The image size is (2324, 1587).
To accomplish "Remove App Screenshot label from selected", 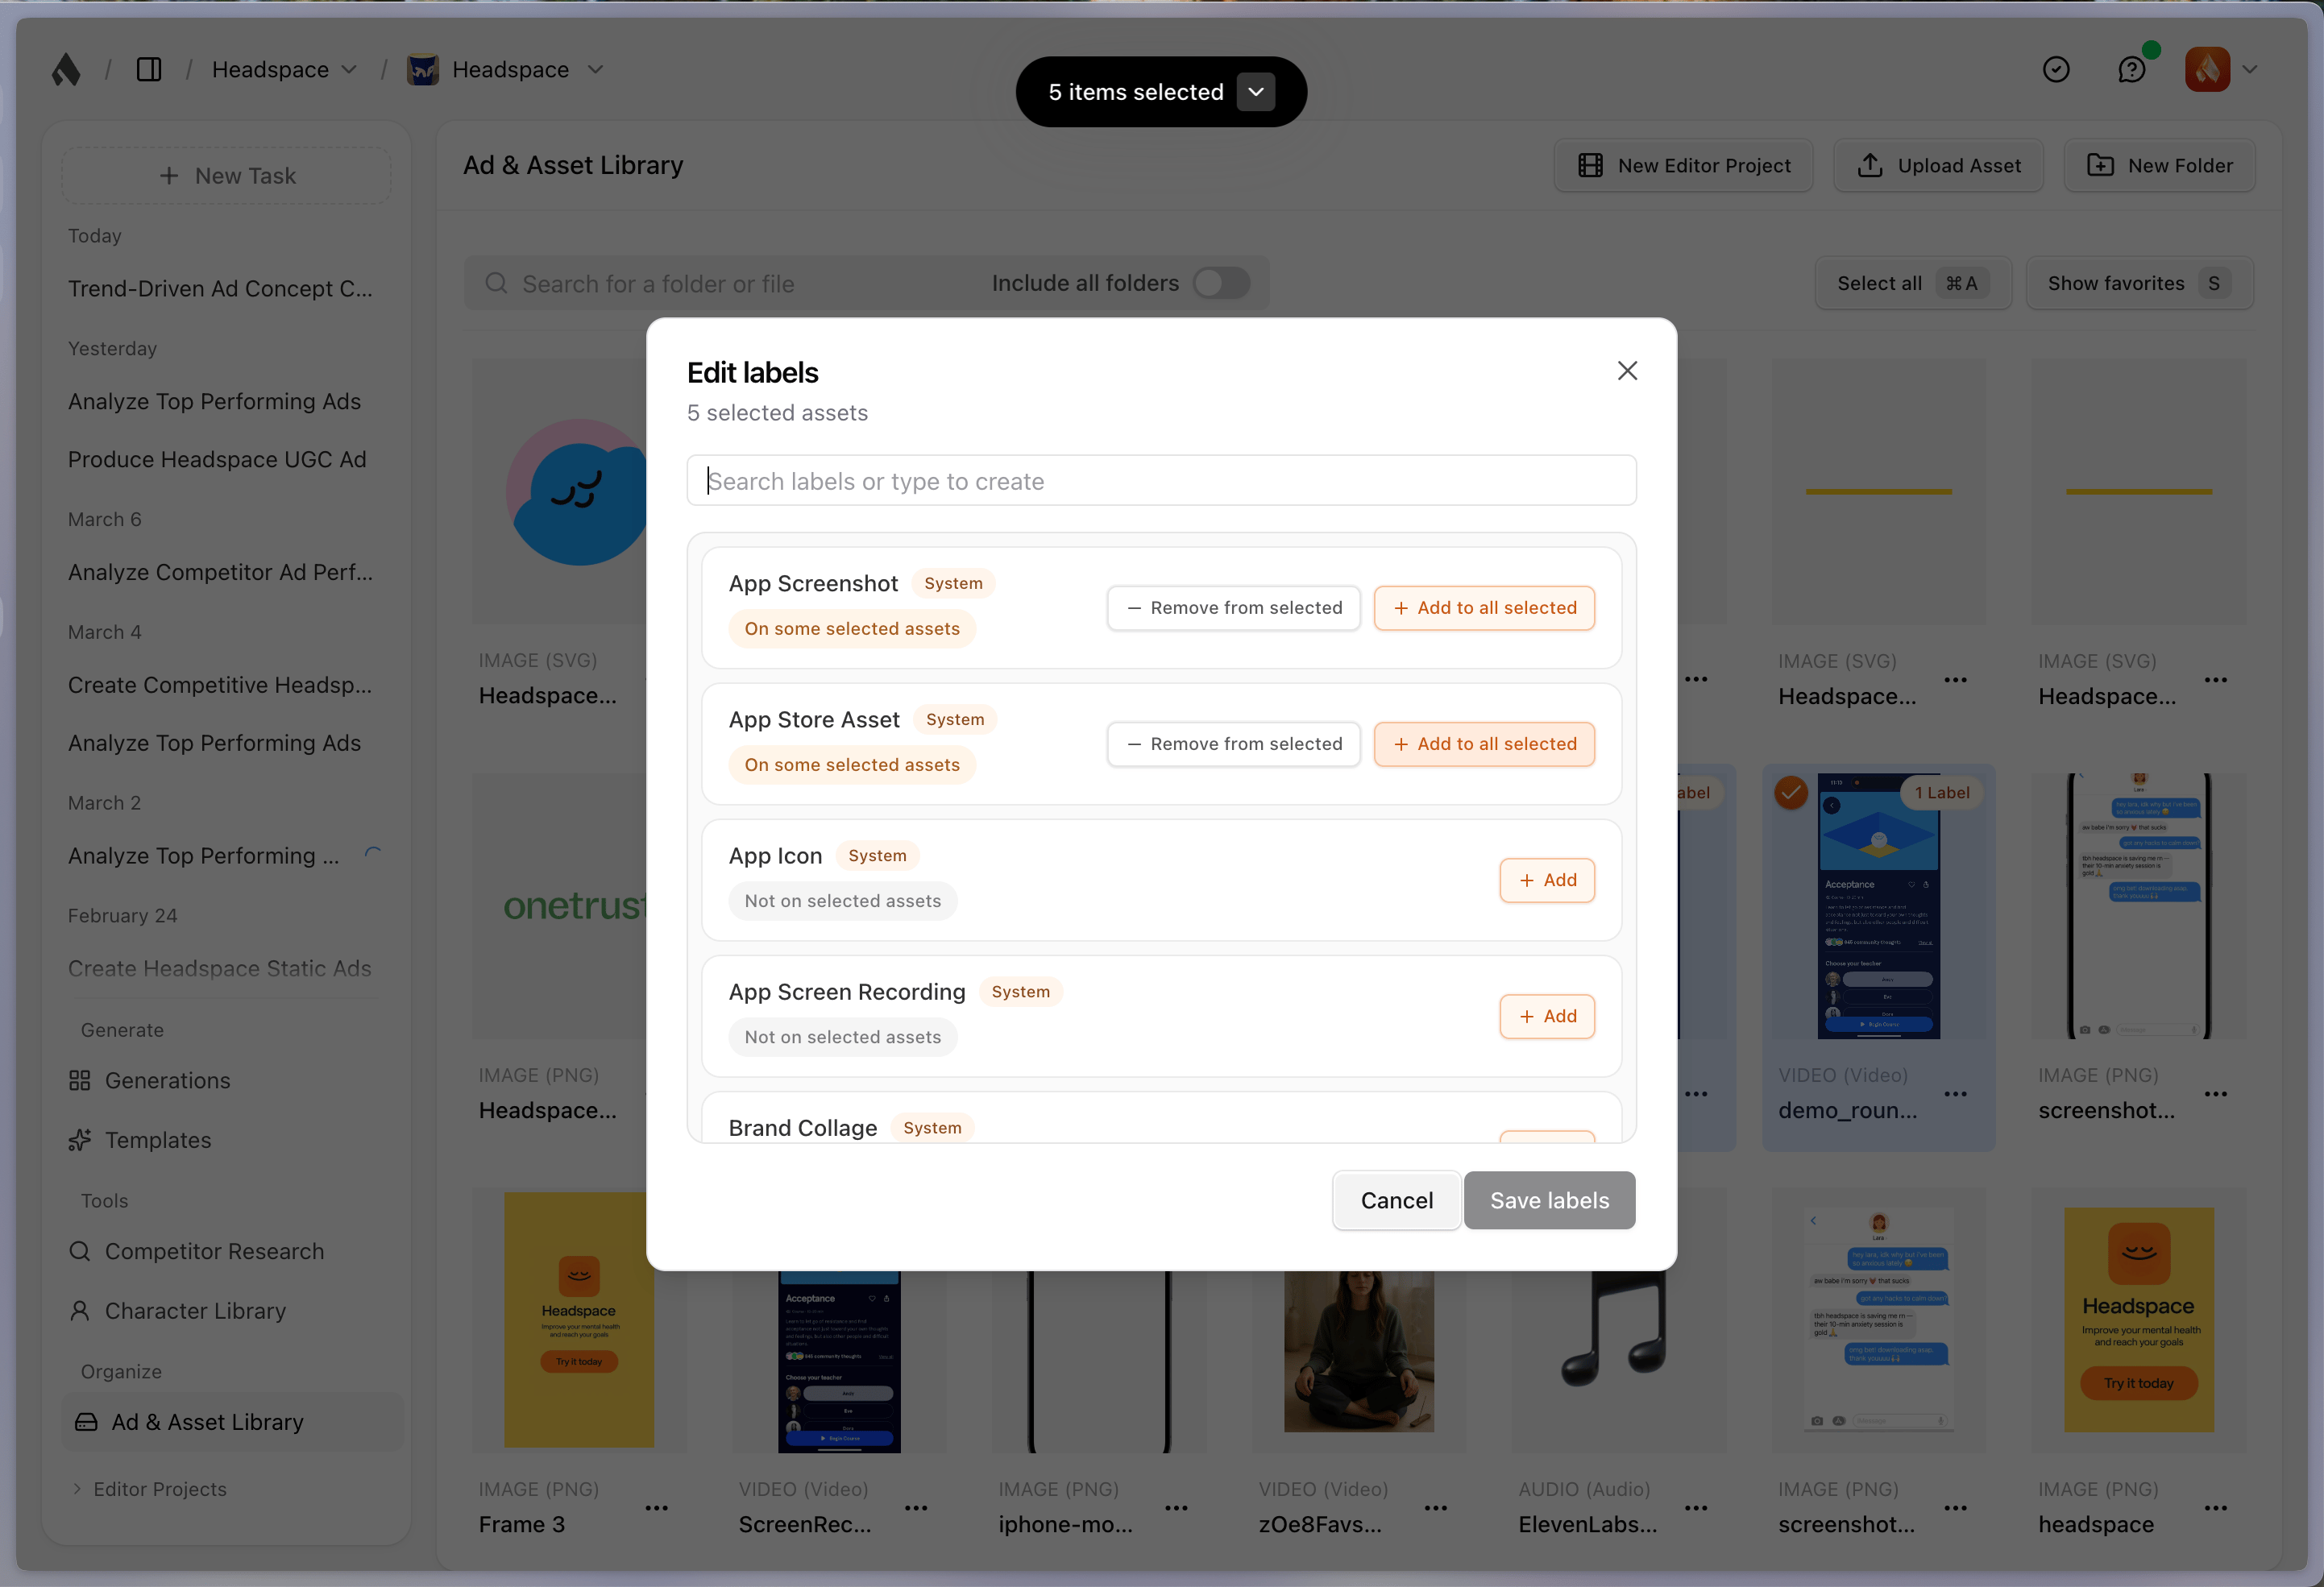I will [1233, 607].
